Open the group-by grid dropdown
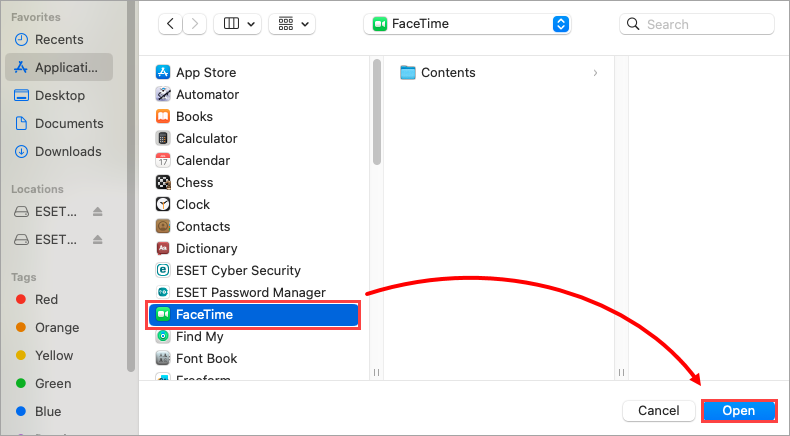The width and height of the screenshot is (790, 436). click(292, 24)
